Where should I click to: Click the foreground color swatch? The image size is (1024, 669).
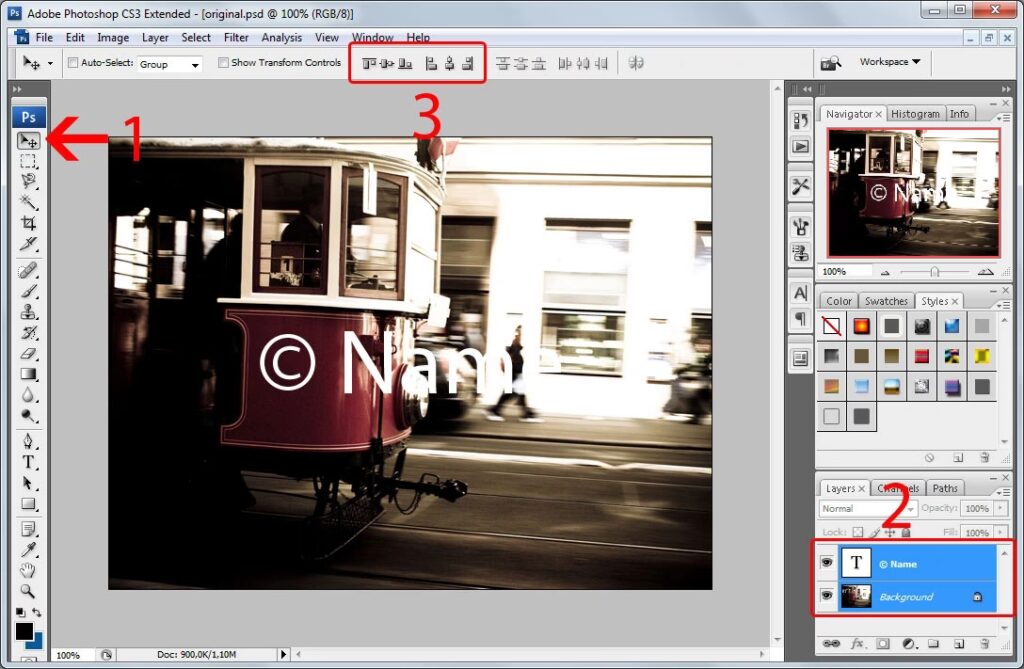pos(24,631)
